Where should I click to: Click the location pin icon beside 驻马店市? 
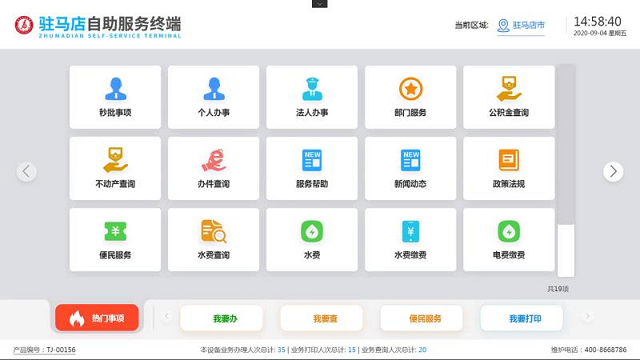coord(503,25)
